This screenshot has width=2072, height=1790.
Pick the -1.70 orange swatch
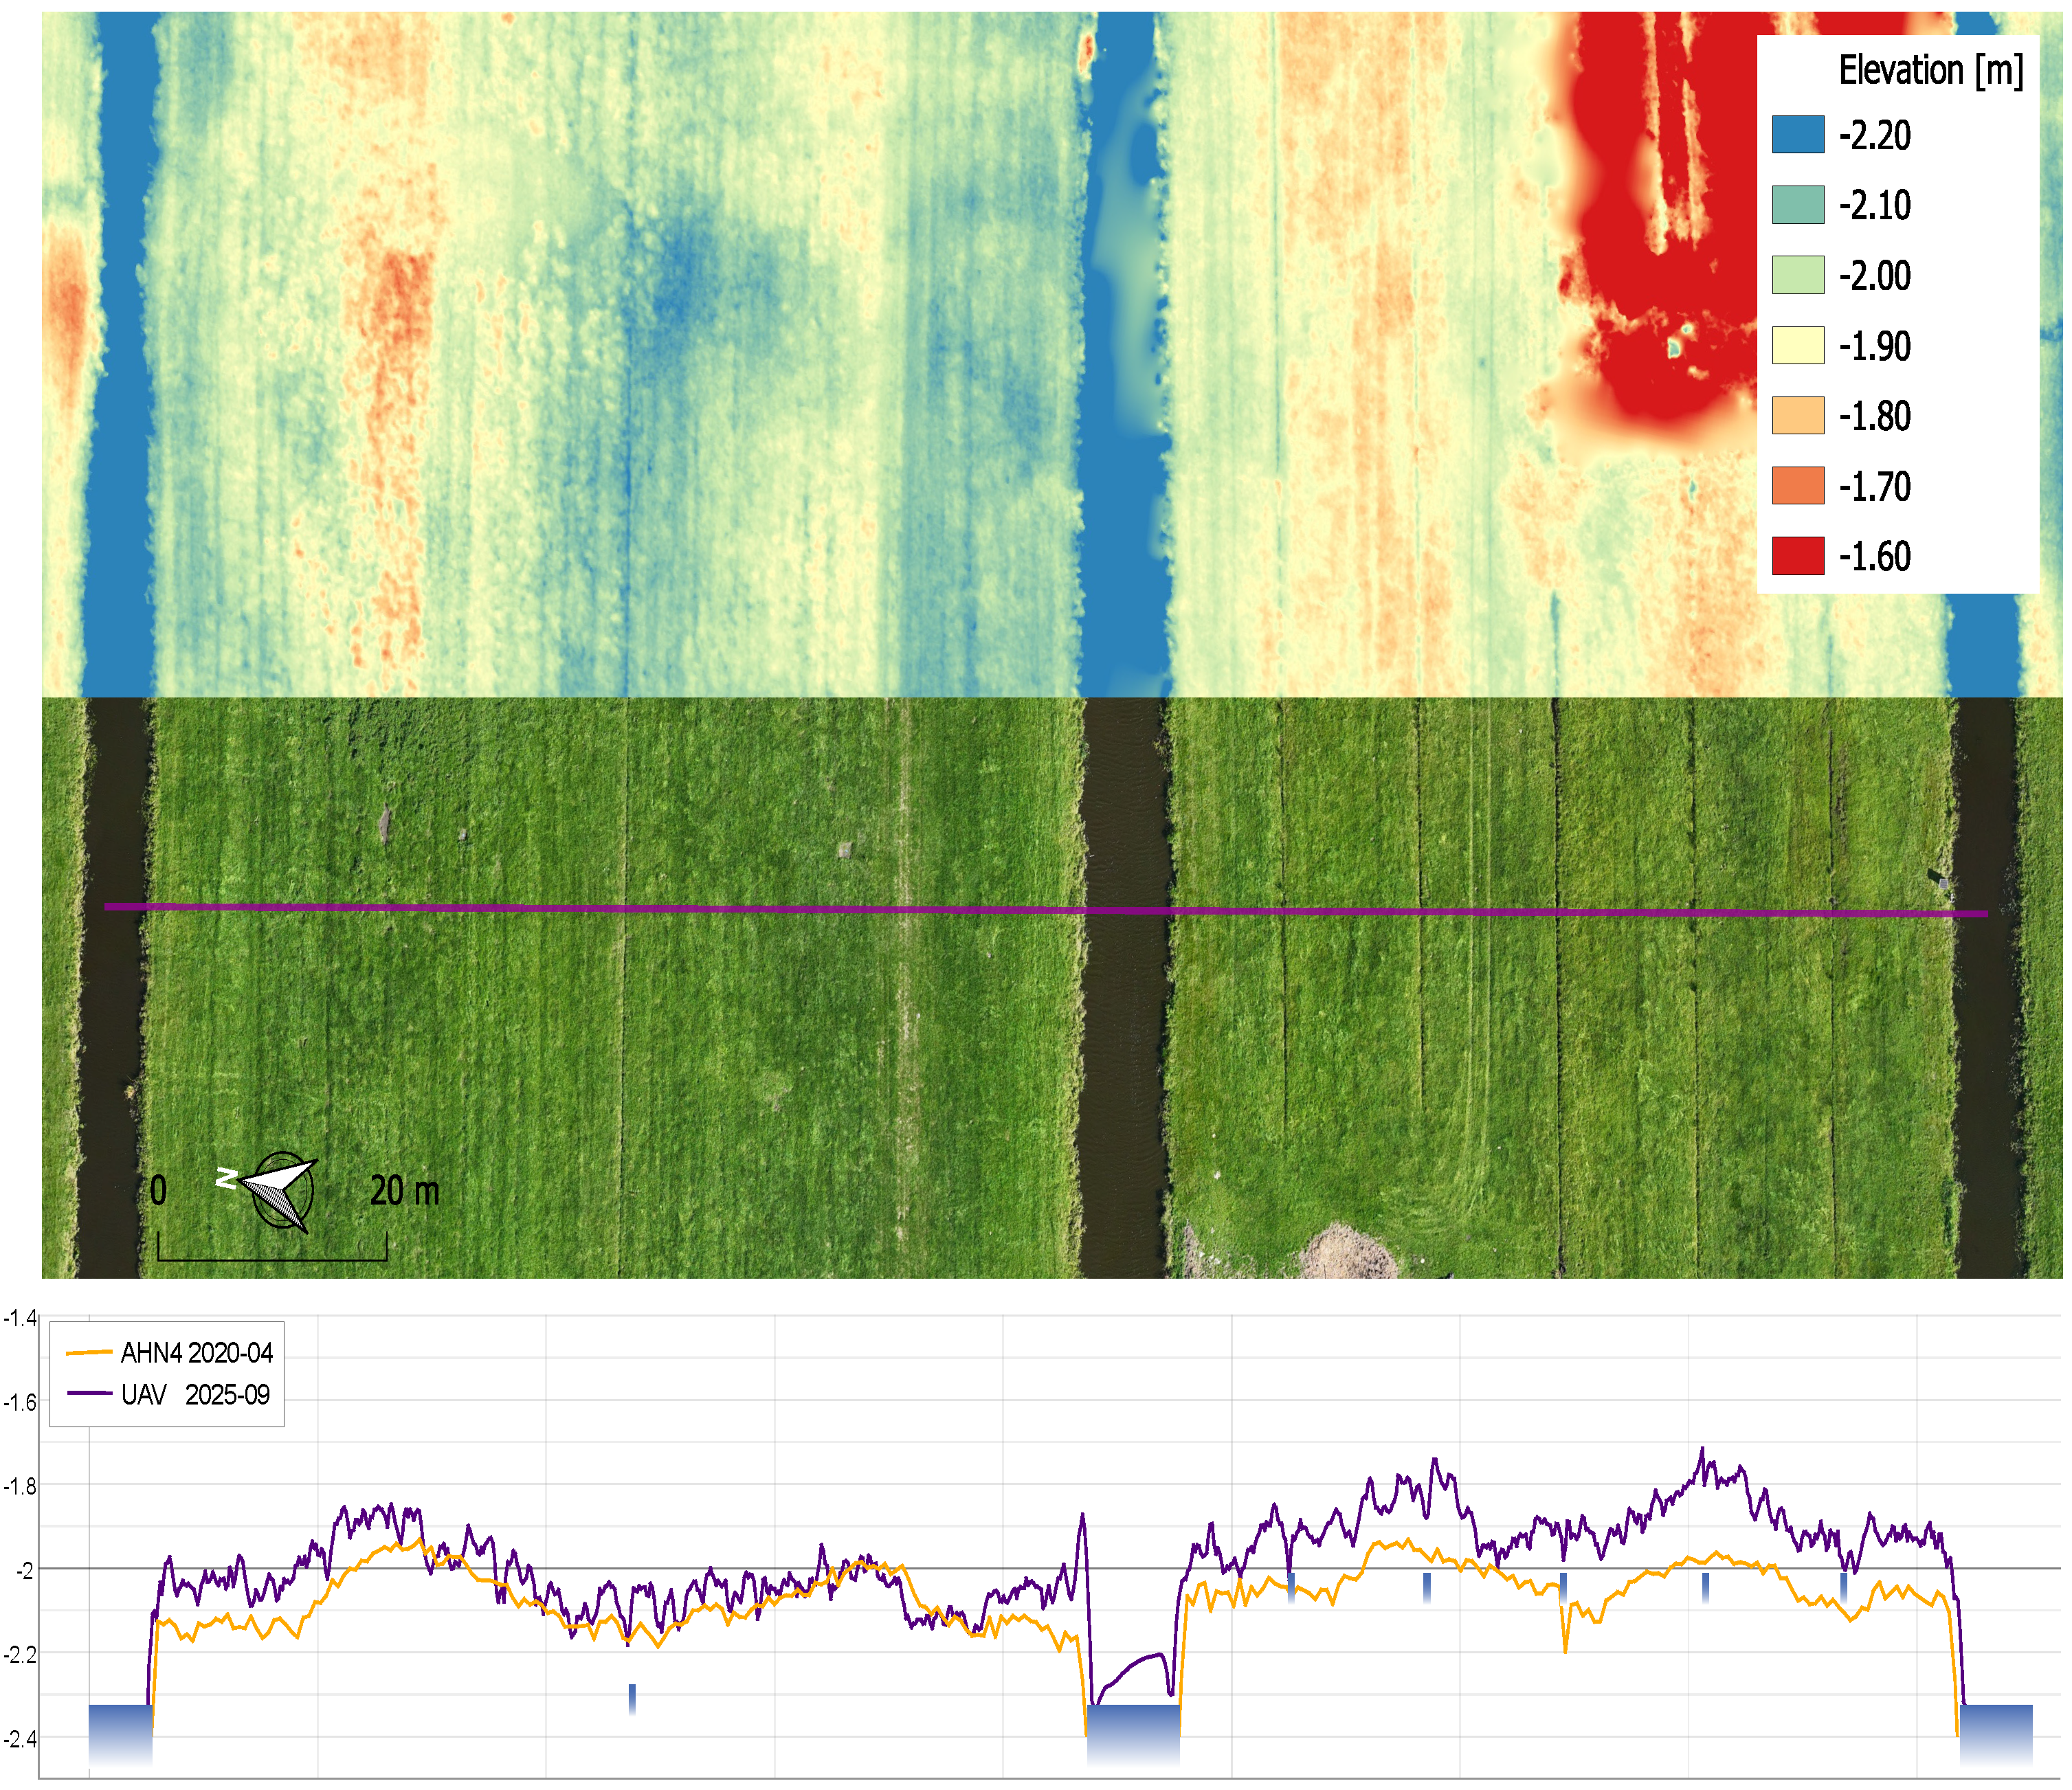click(x=1798, y=486)
